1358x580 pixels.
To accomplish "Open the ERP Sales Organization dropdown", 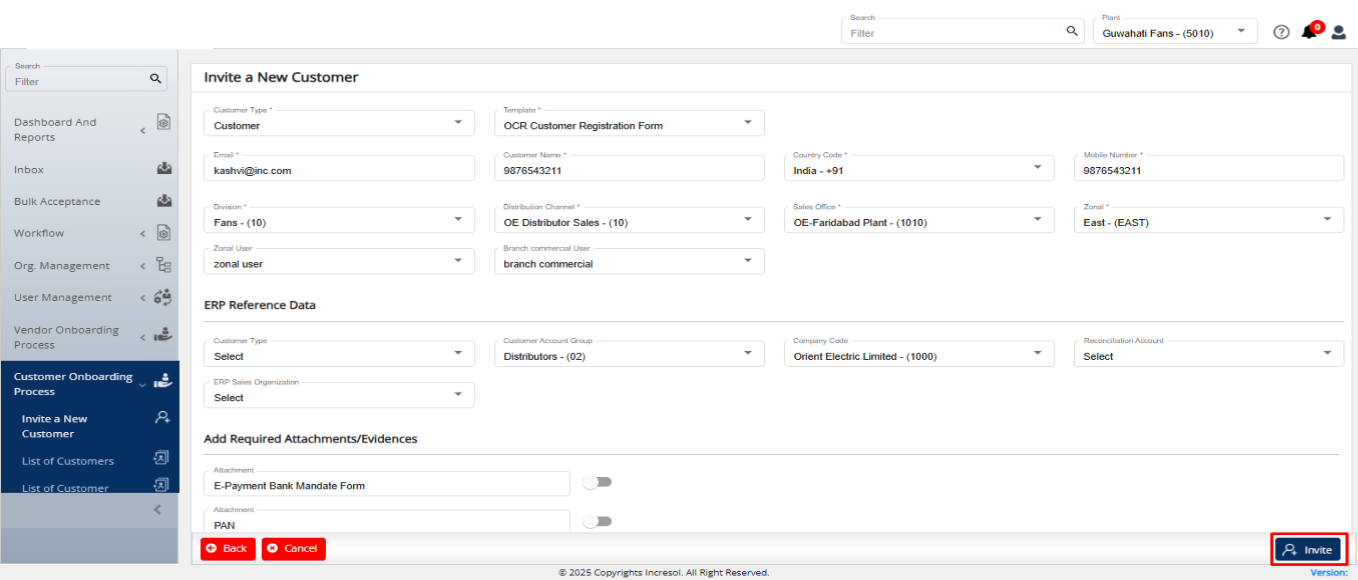I will point(338,396).
